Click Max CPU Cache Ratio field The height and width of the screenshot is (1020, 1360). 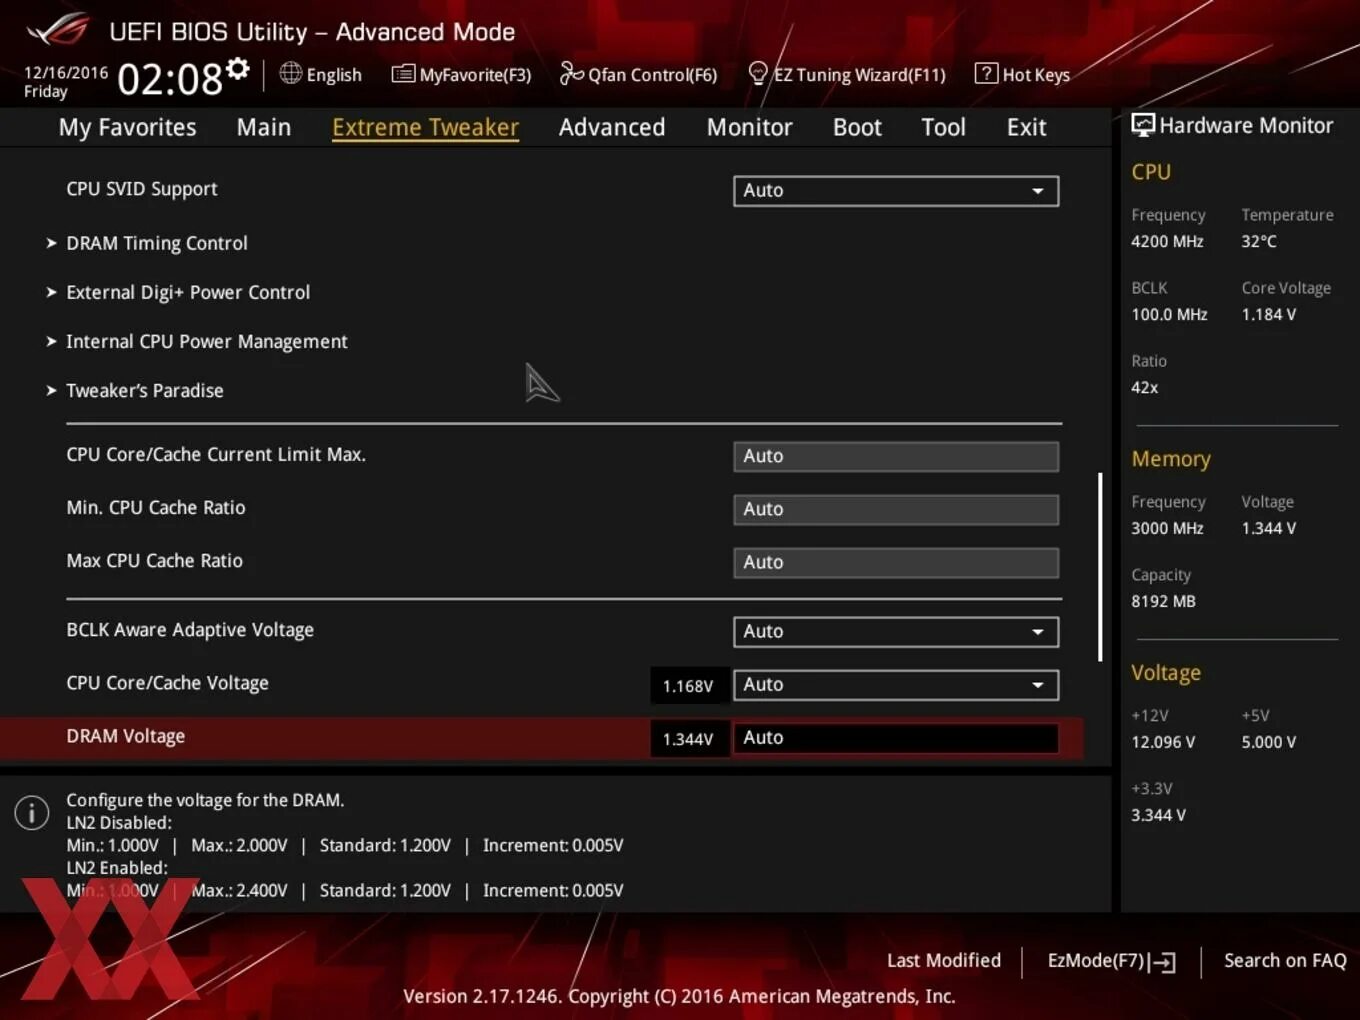coord(896,562)
